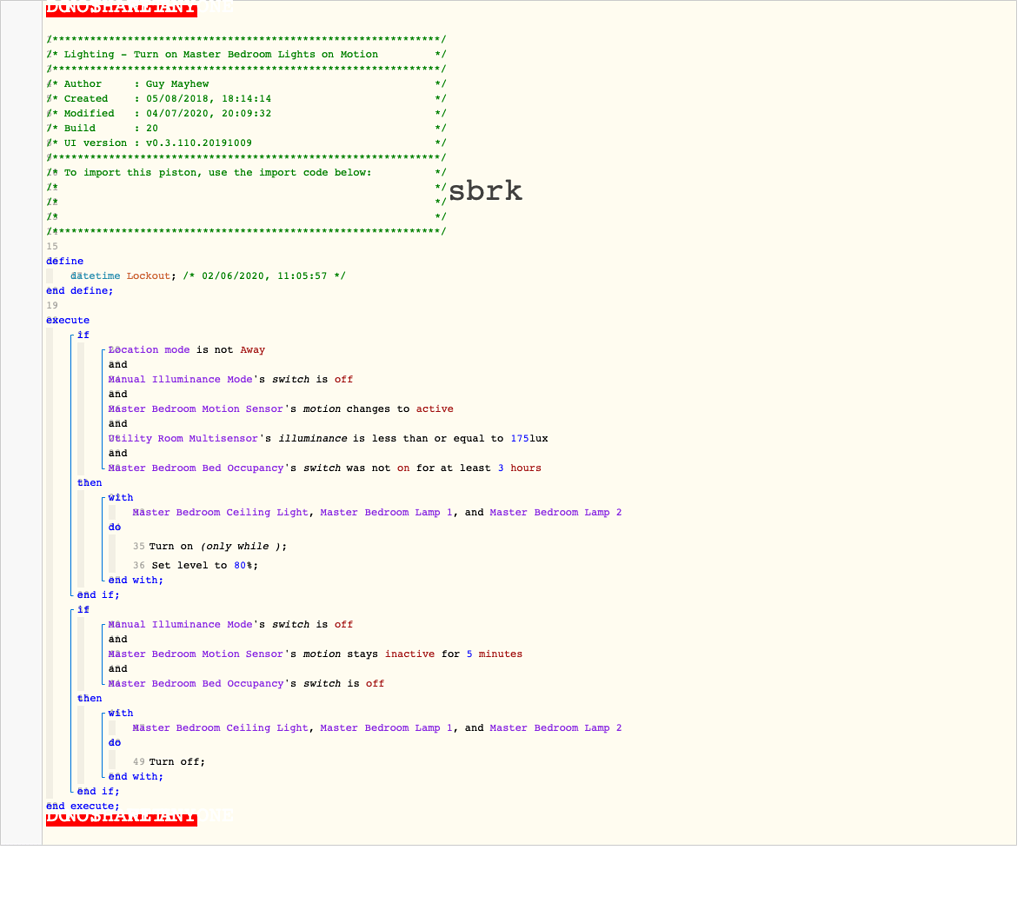Select the end define statement
The width and height of the screenshot is (1024, 903).
77,290
